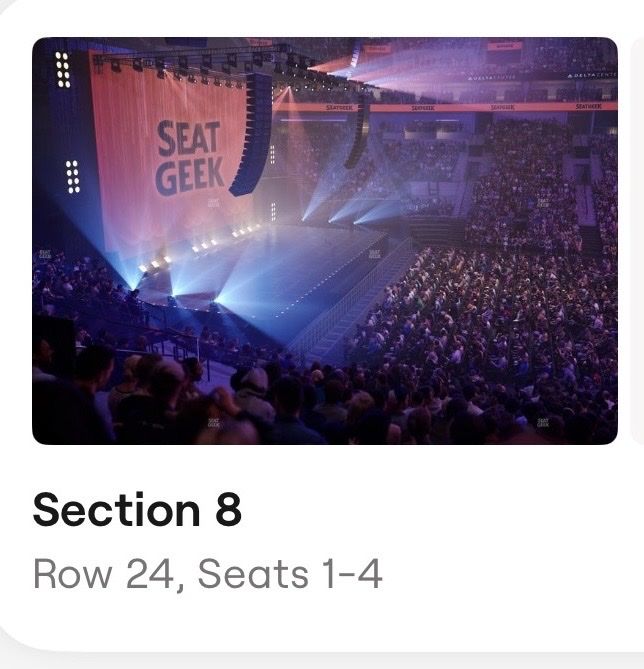The image size is (644, 669).
Task: Select the "Section 8" heading
Action: pyautogui.click(x=137, y=510)
